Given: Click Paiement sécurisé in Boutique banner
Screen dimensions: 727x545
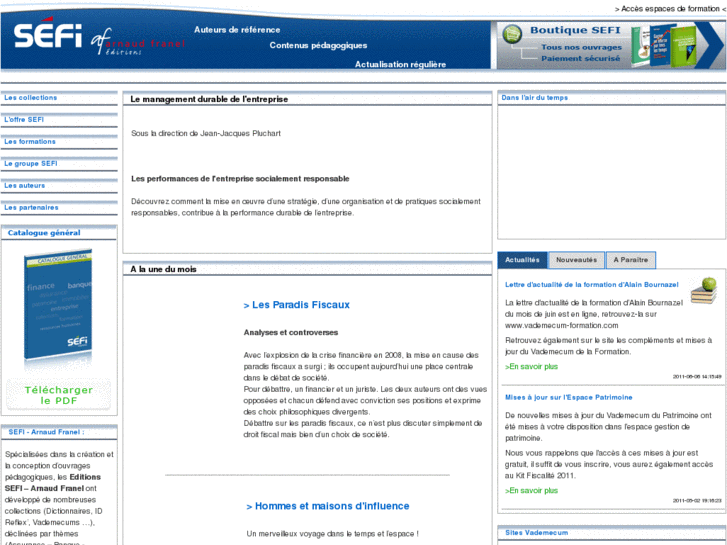Looking at the screenshot, I should 580,59.
